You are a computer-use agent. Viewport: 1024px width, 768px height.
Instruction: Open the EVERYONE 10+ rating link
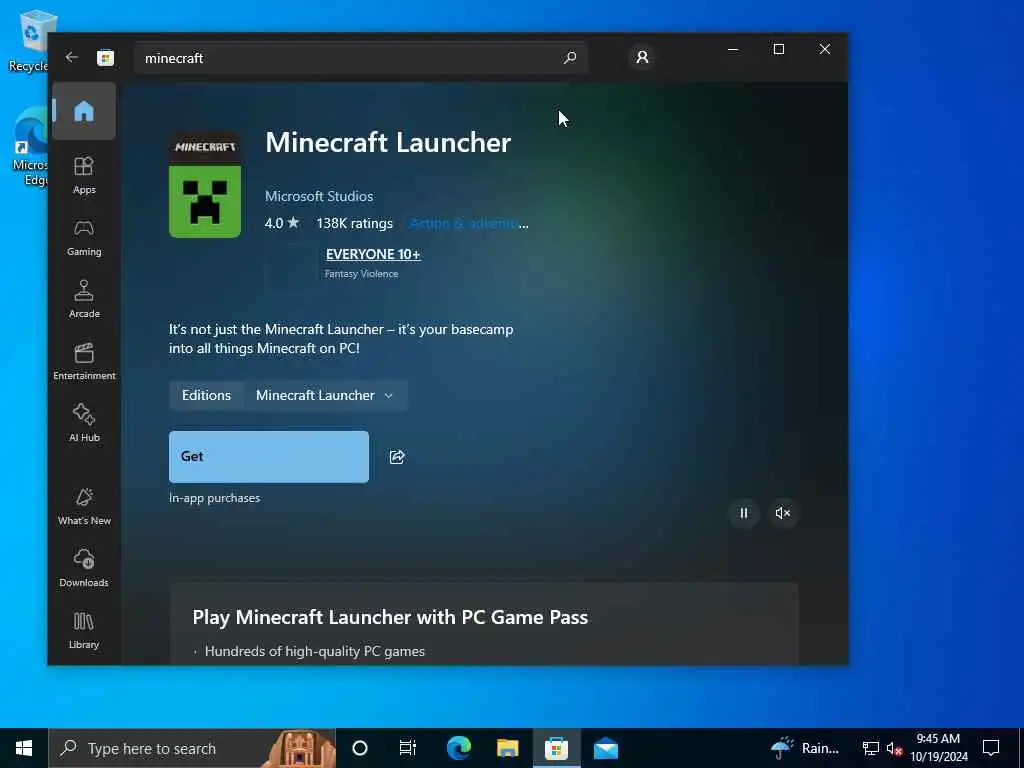[x=373, y=254]
